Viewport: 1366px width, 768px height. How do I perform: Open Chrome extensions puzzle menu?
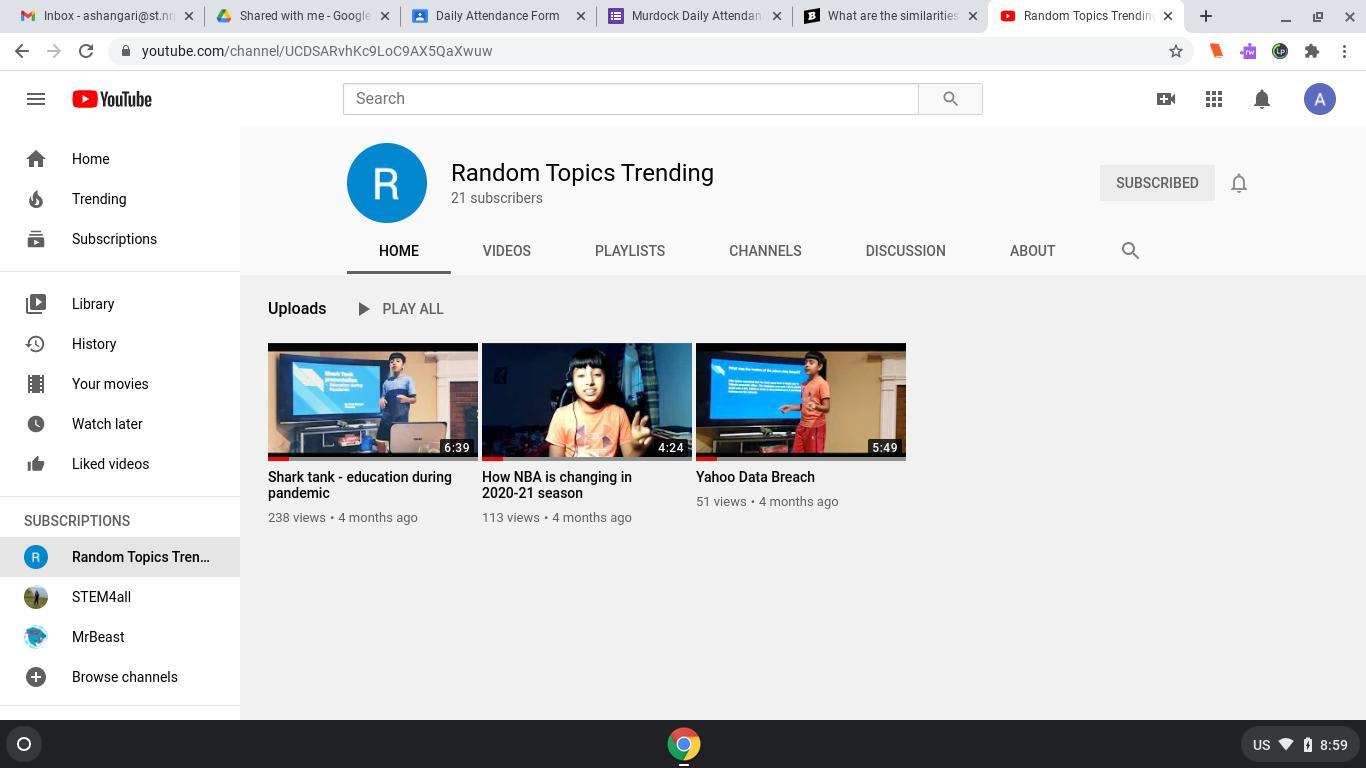pos(1311,51)
